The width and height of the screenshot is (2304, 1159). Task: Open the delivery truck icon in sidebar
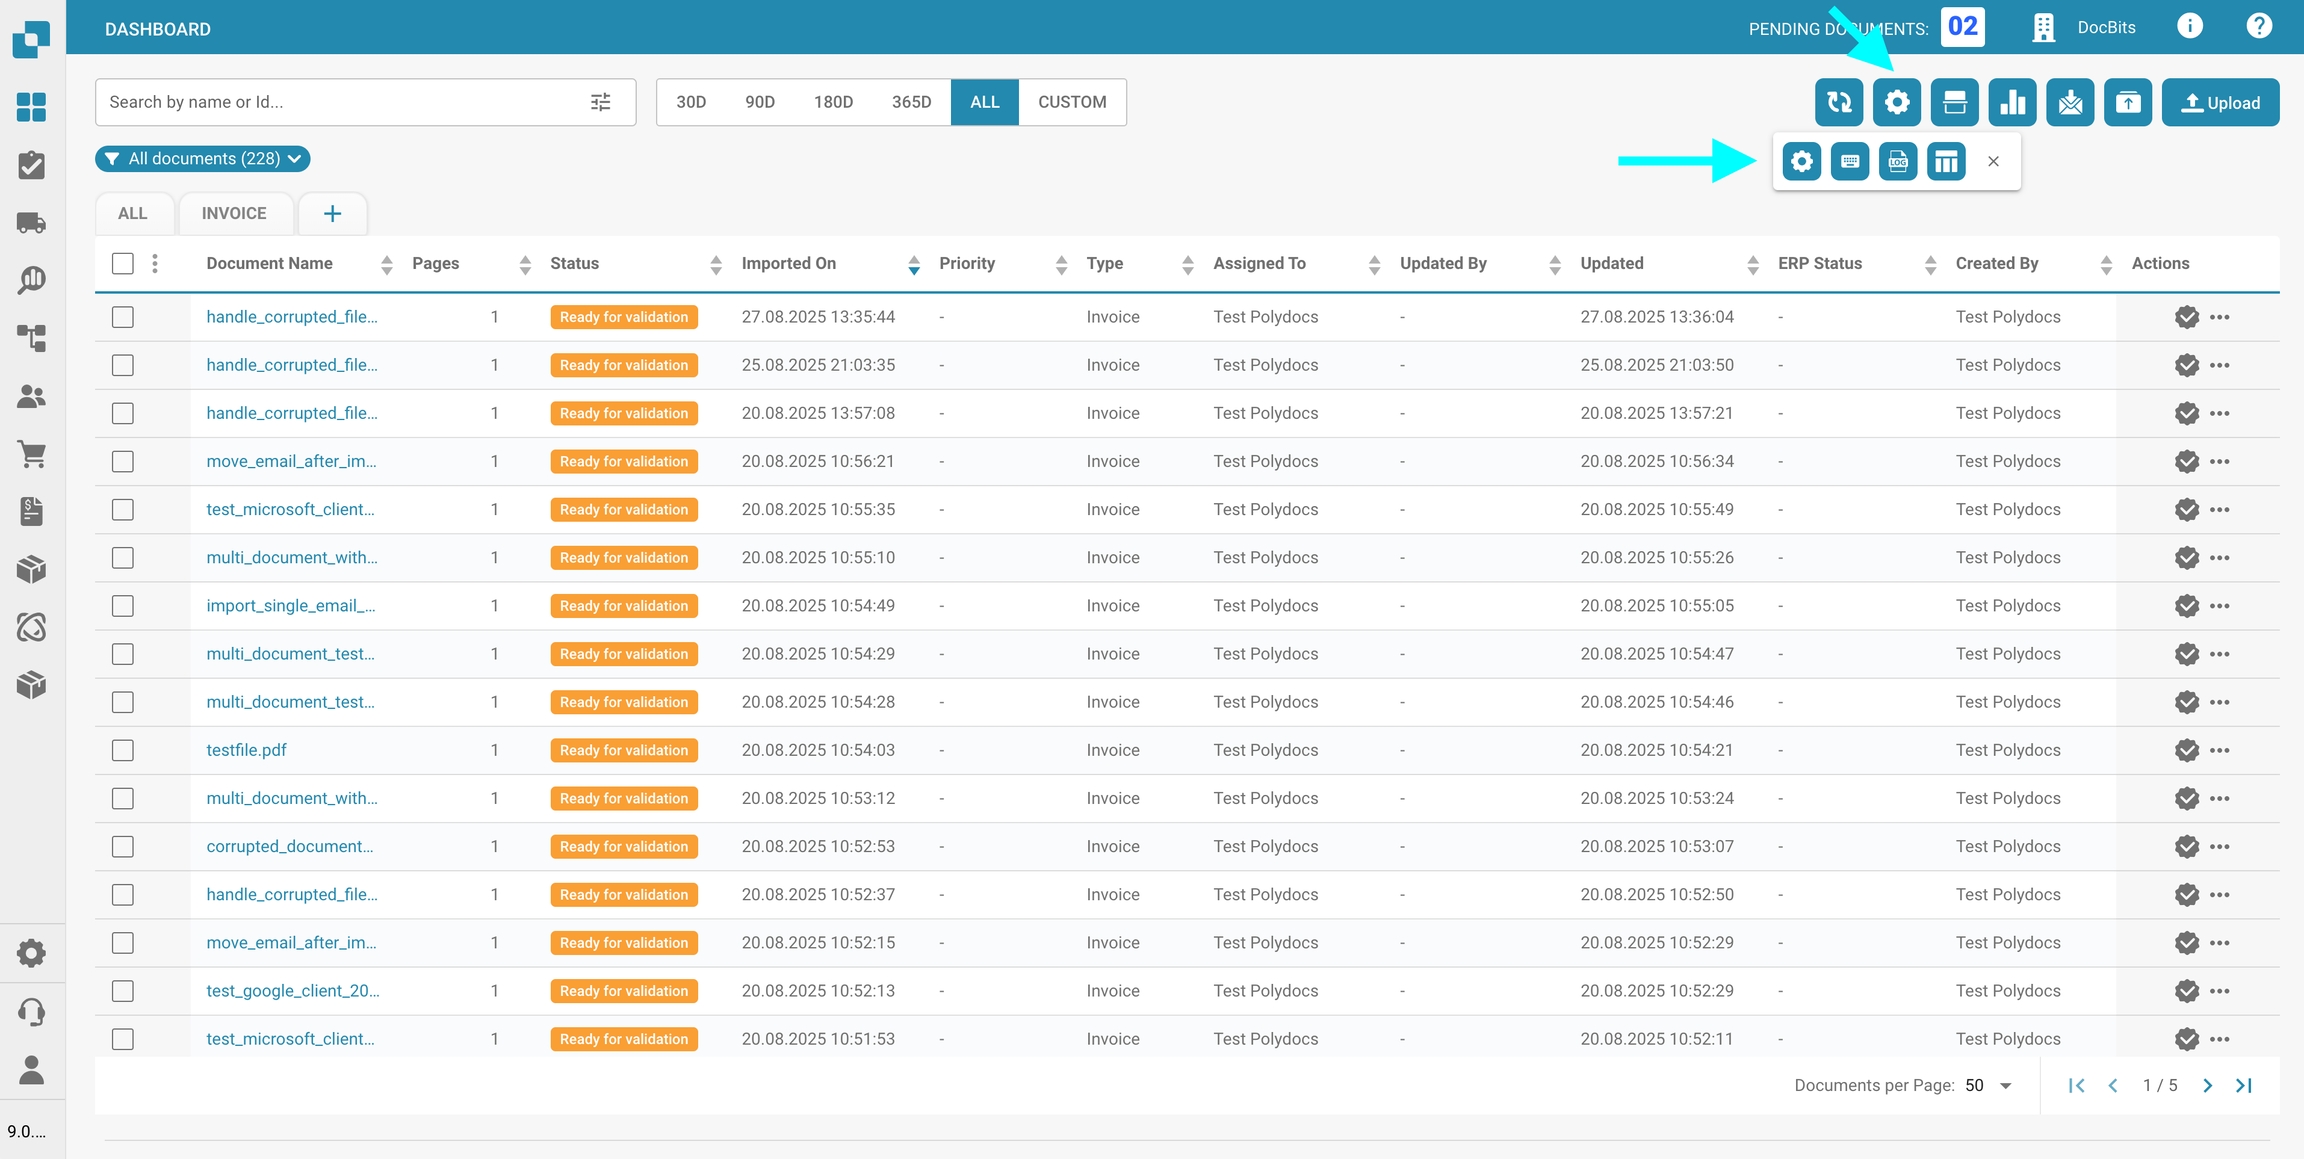point(31,223)
